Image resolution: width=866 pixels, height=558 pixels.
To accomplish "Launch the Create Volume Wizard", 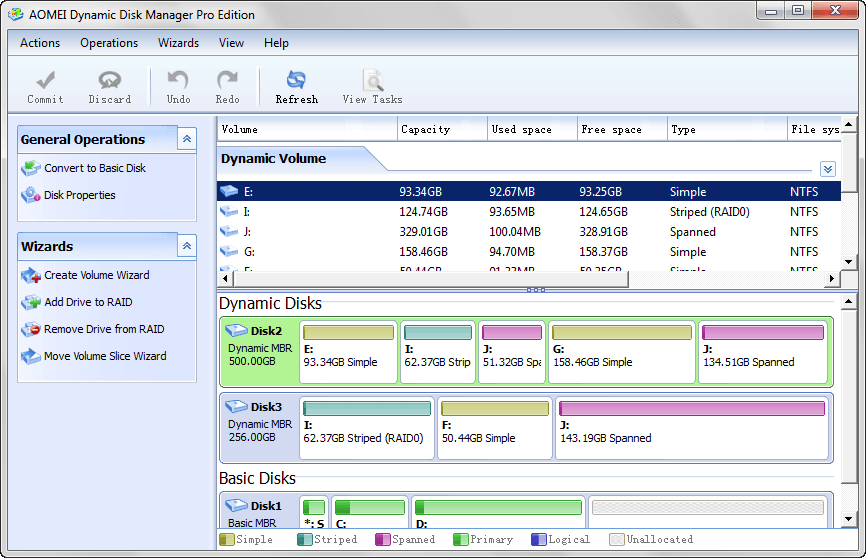I will [x=97, y=275].
